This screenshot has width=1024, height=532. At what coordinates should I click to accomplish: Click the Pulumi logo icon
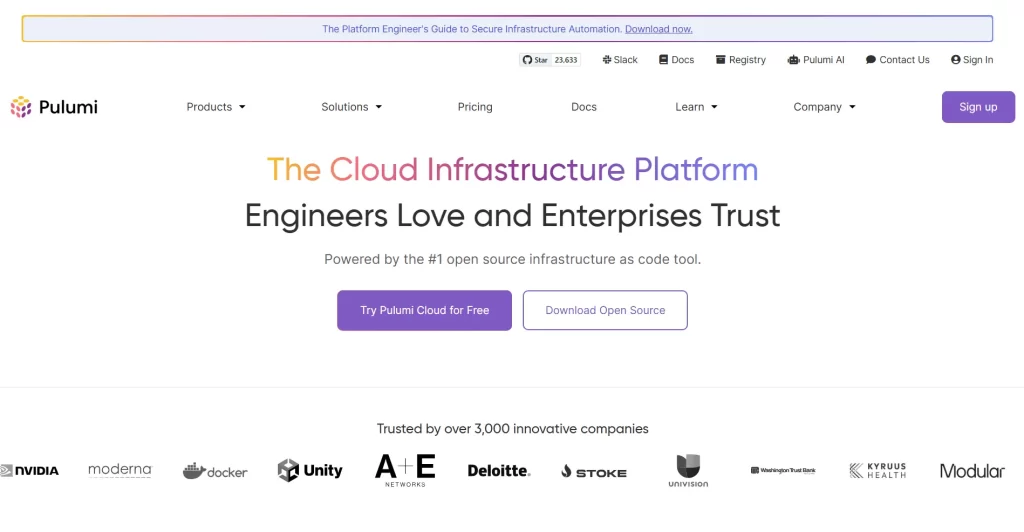click(x=21, y=106)
